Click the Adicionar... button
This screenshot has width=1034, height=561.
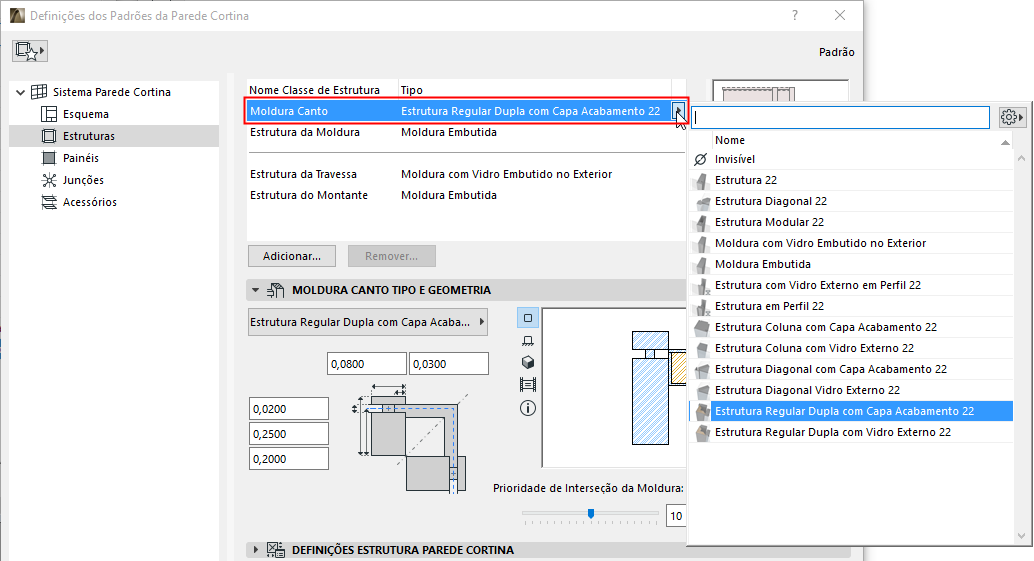tap(291, 256)
